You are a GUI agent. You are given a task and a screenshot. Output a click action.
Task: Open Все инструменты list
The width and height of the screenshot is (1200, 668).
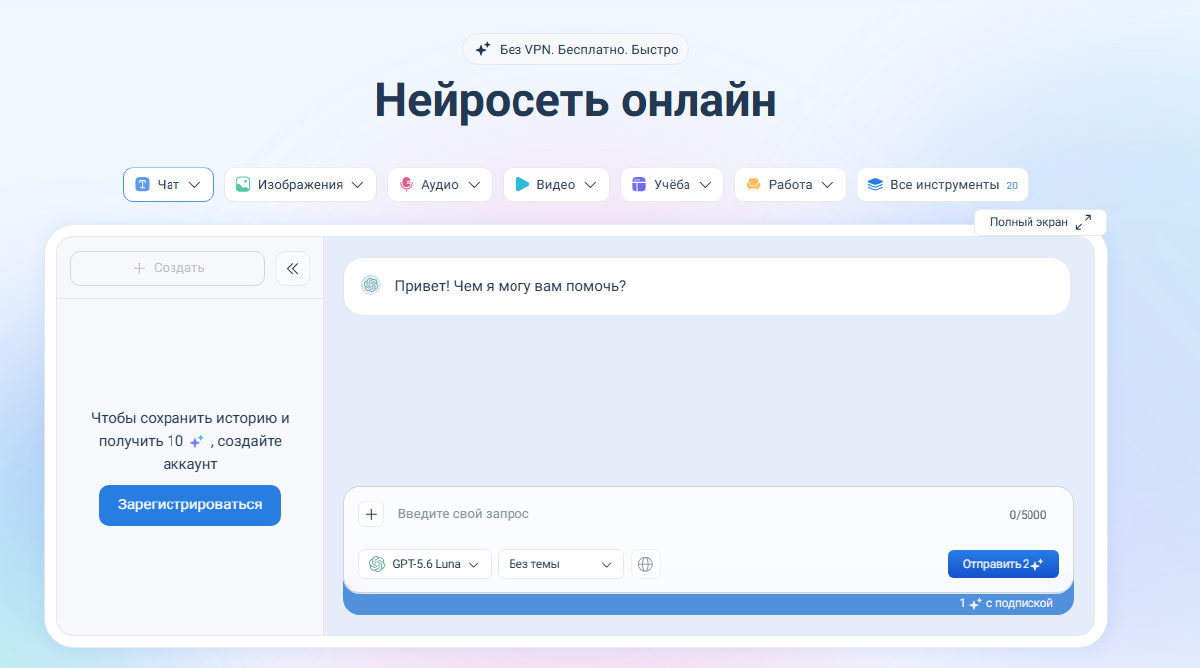(943, 184)
